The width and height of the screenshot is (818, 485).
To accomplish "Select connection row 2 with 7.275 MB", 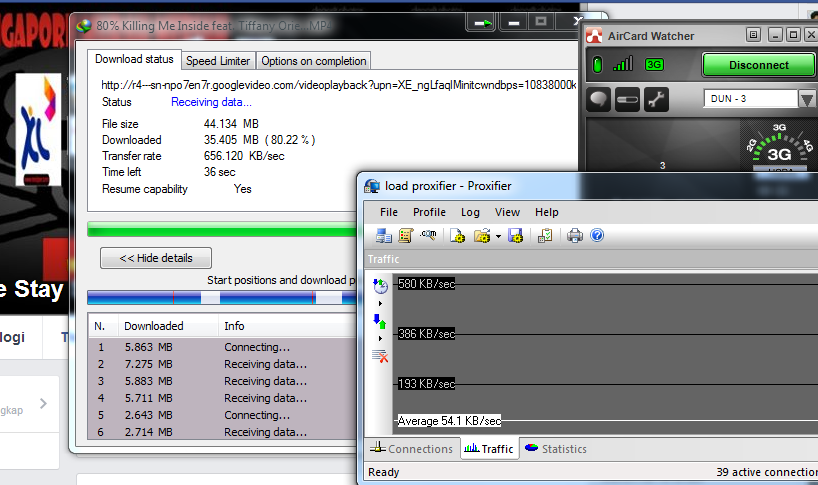I will [x=223, y=364].
